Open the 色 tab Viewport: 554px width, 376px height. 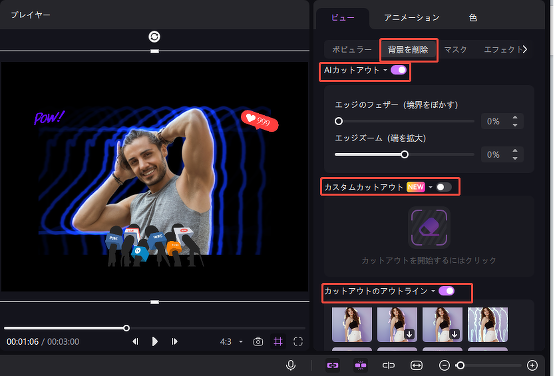[x=473, y=18]
